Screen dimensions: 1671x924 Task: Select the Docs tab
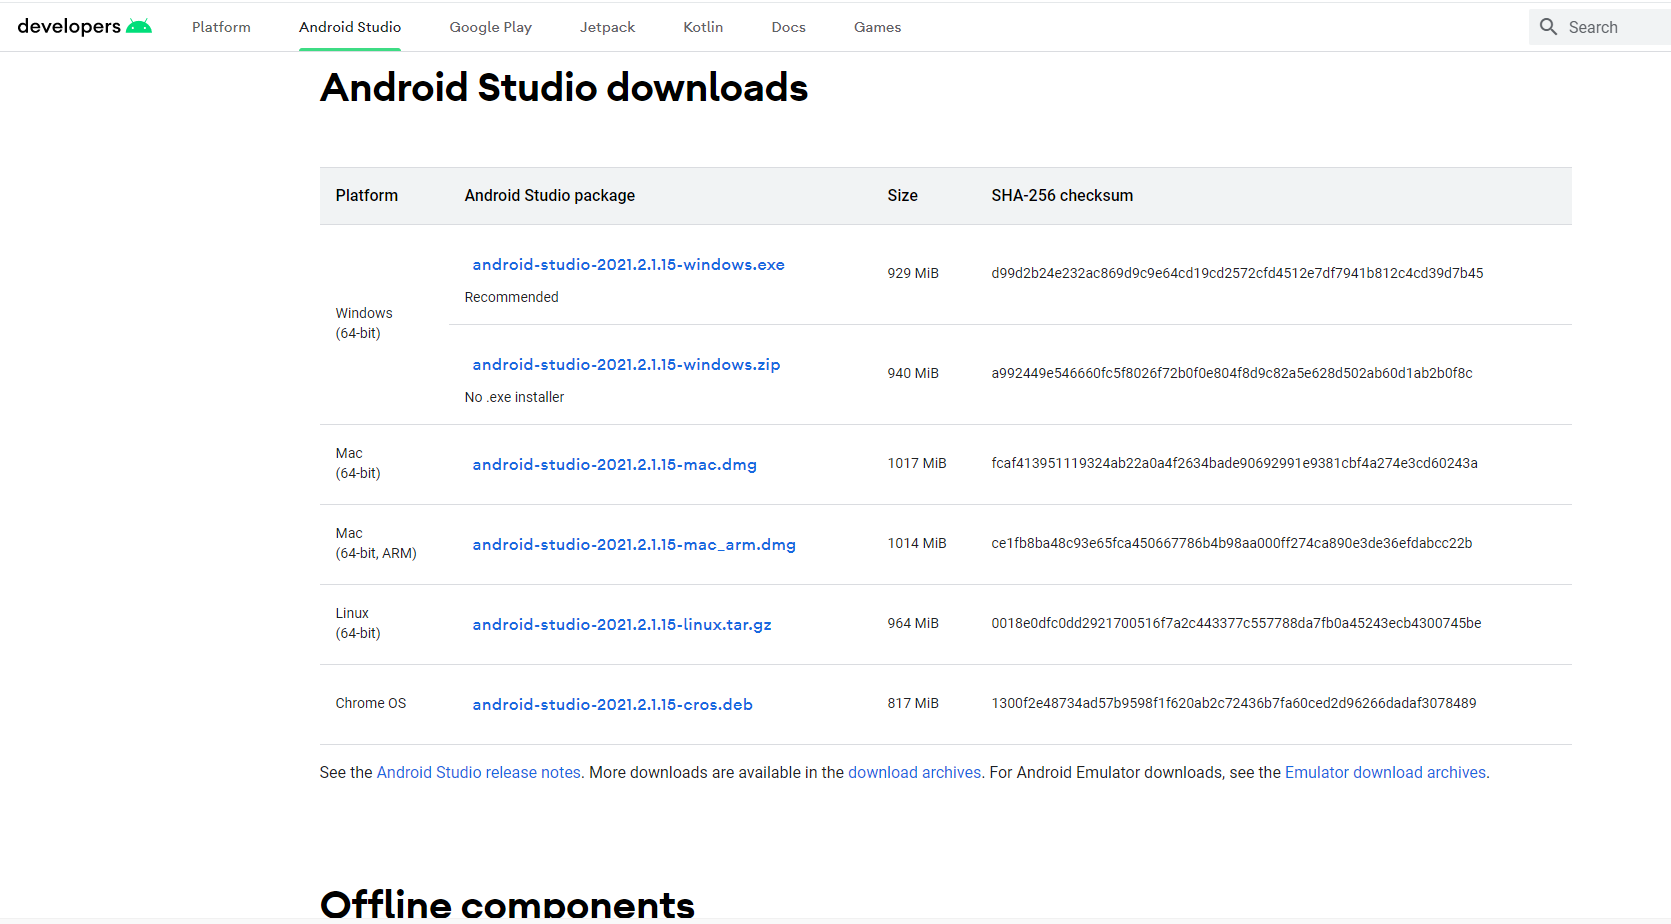tap(788, 27)
